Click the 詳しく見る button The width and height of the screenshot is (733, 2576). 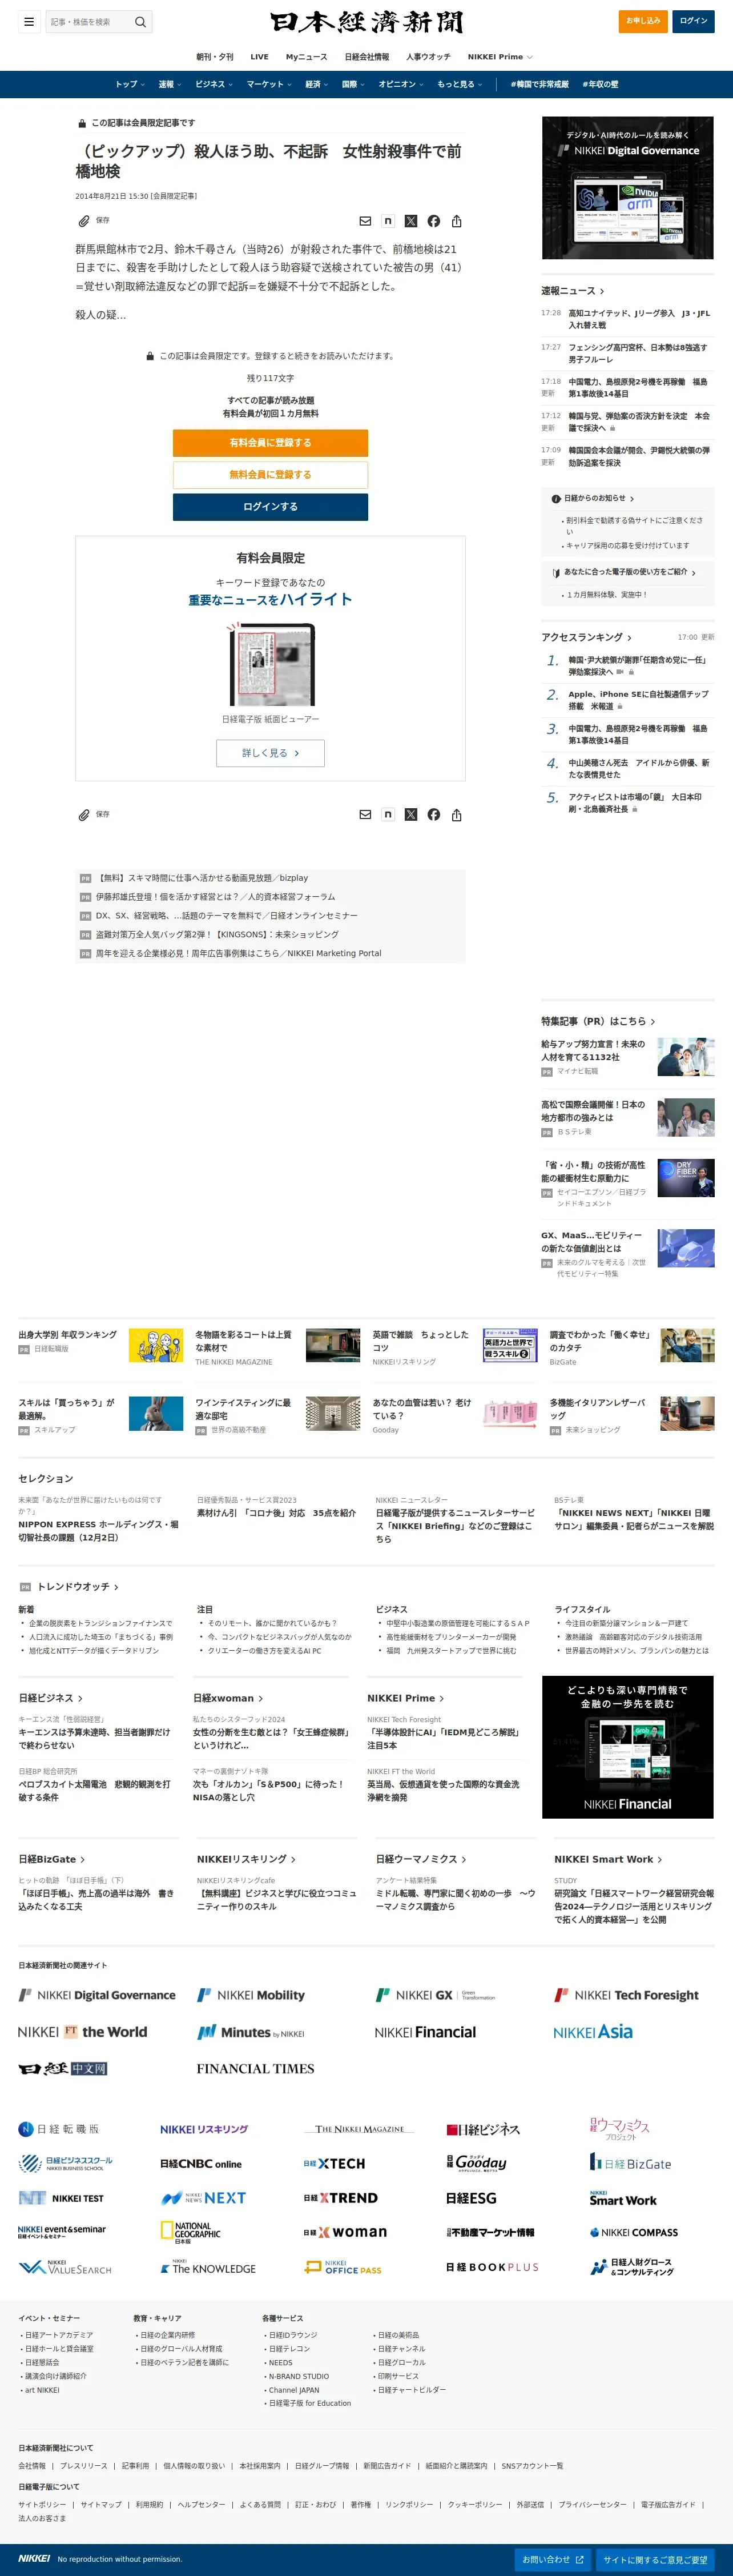pos(270,753)
